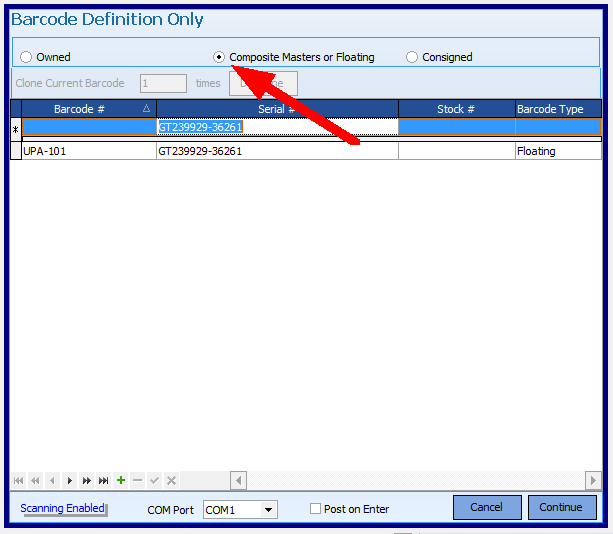Click the Scanning Enabled link
This screenshot has height=534, width=613.
pos(62,508)
